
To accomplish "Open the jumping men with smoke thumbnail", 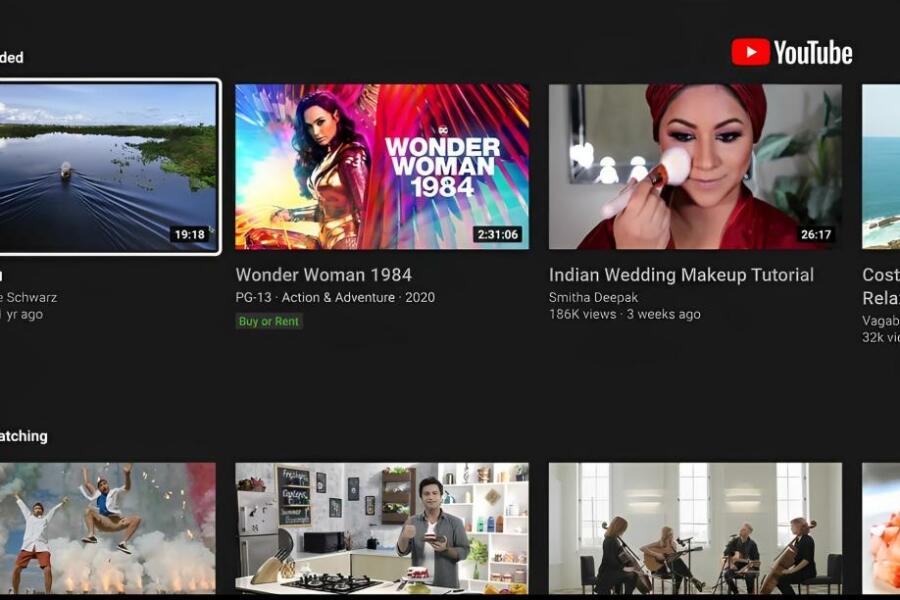I will (108, 528).
